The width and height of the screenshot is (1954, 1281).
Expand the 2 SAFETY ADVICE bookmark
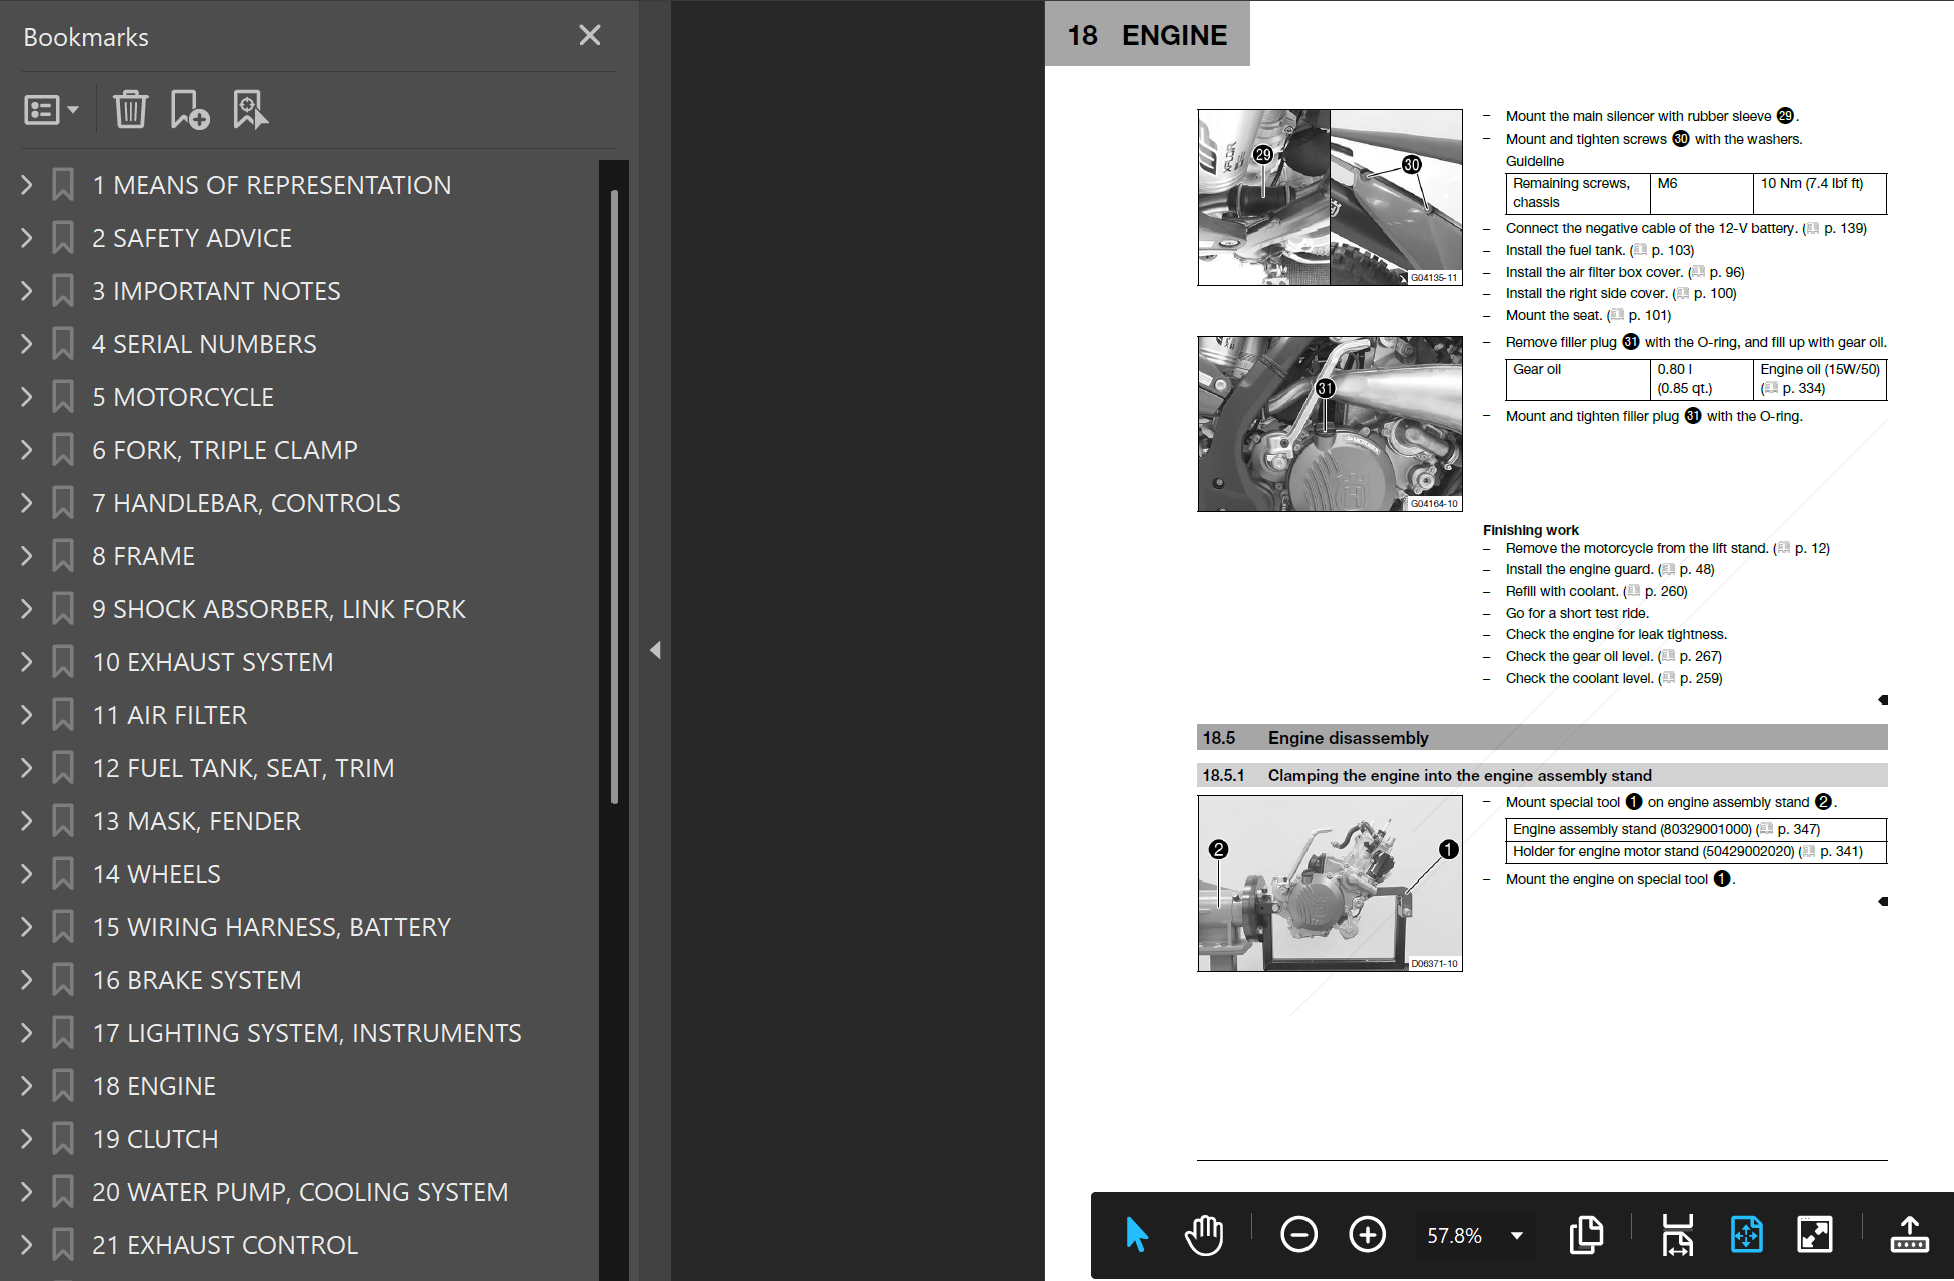27,238
